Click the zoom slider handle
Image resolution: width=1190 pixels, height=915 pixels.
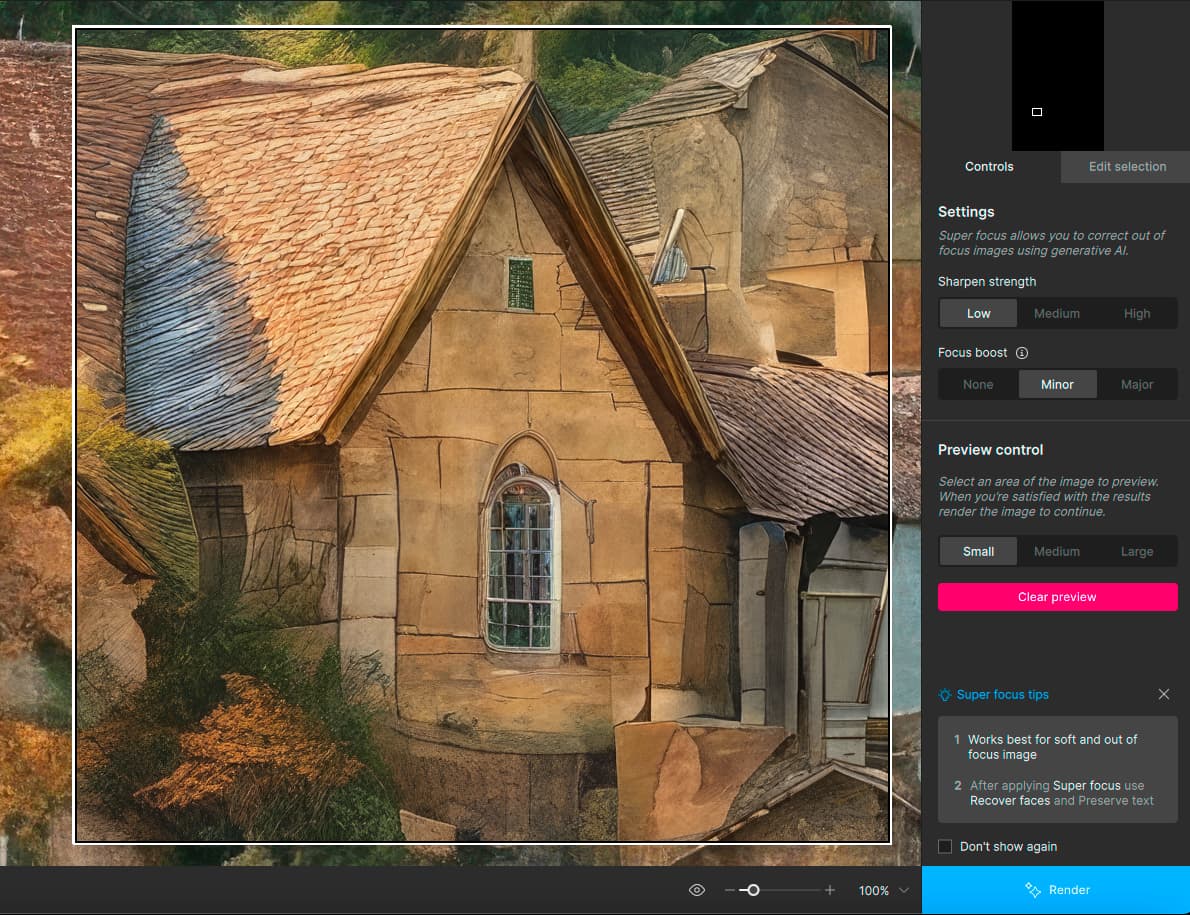(753, 890)
